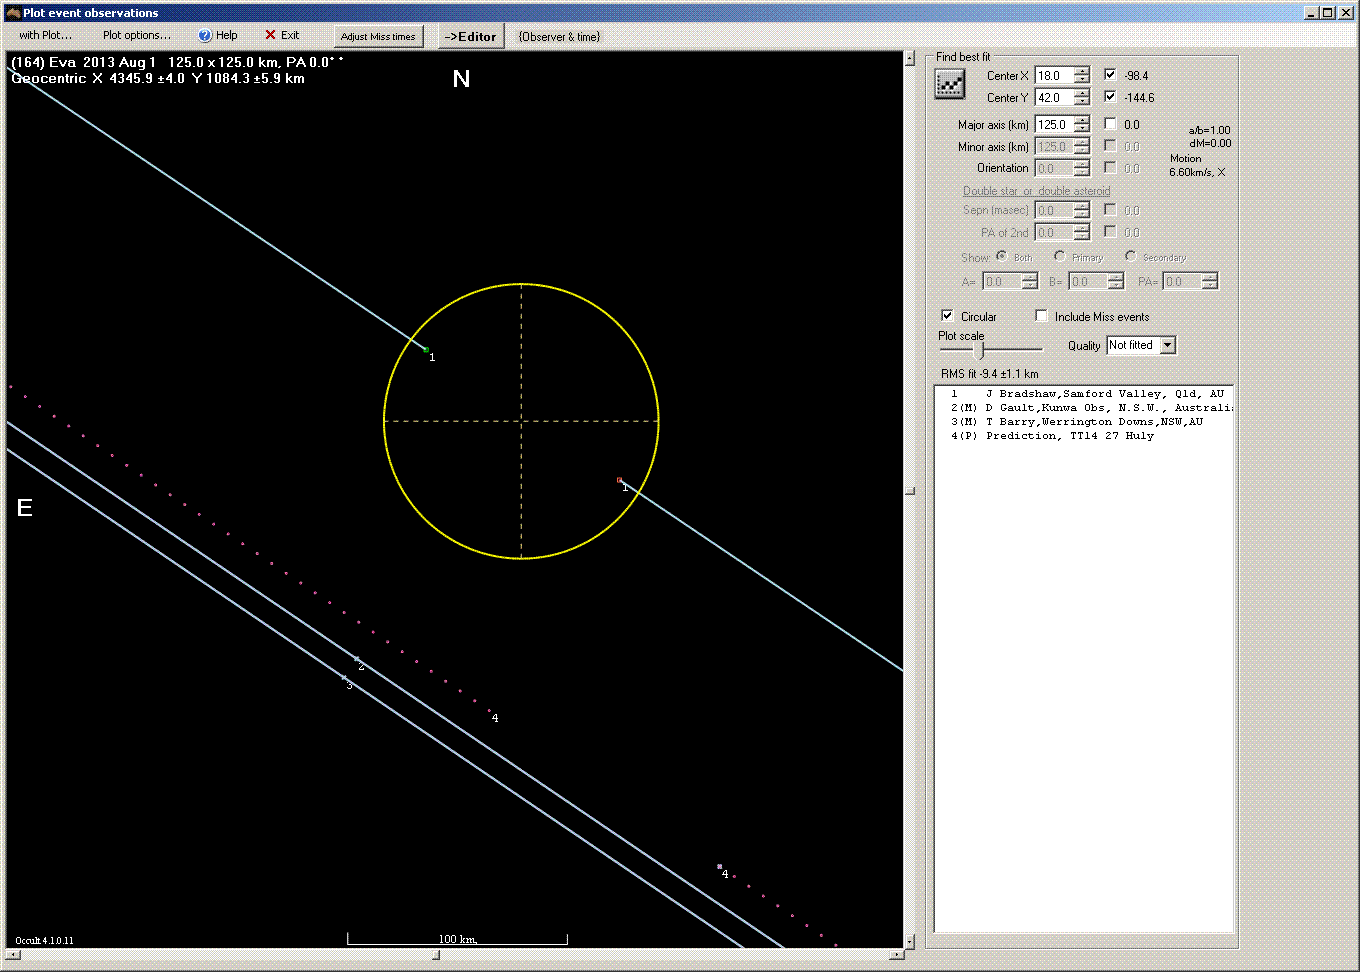Select the Primary radio button
The image size is (1360, 972).
tap(1059, 256)
